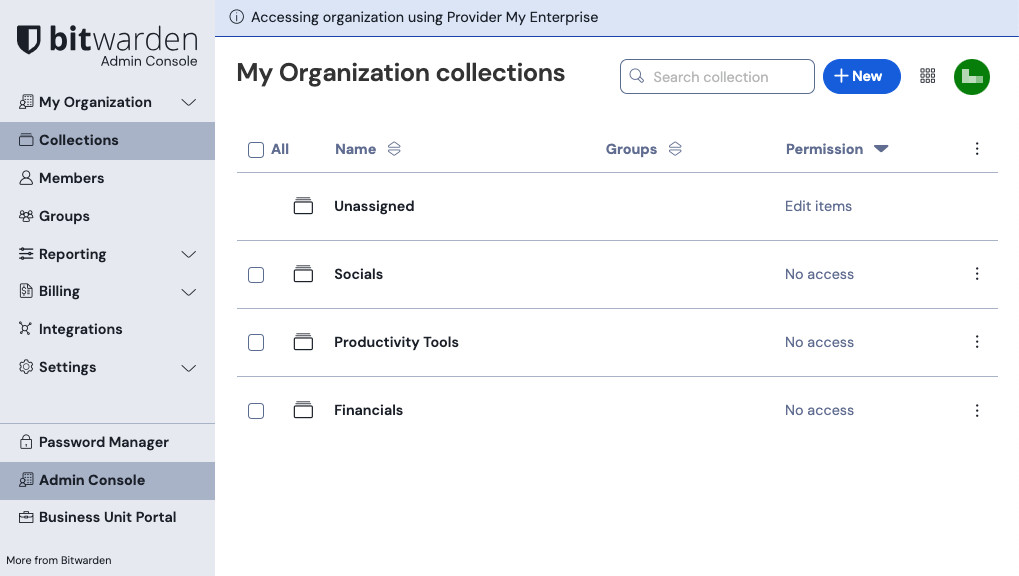
Task: Tick the Socials collection checkbox
Action: coord(256,274)
